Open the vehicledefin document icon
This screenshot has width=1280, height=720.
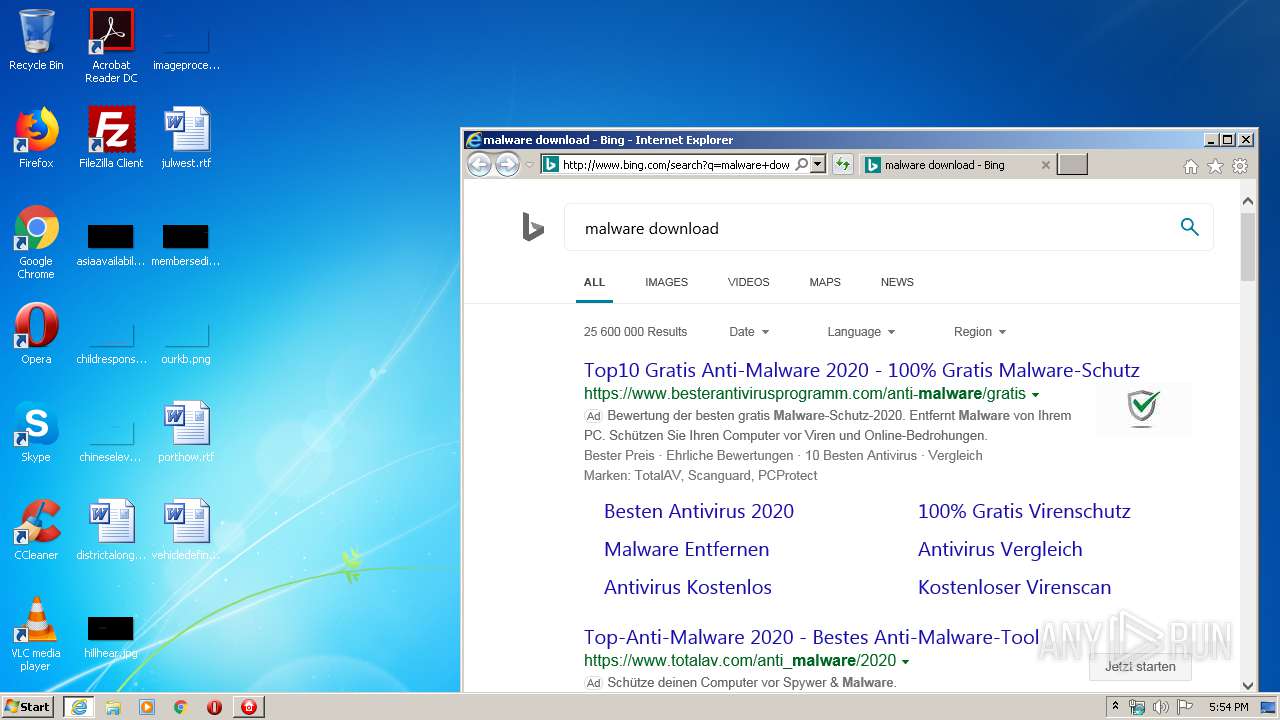point(186,530)
